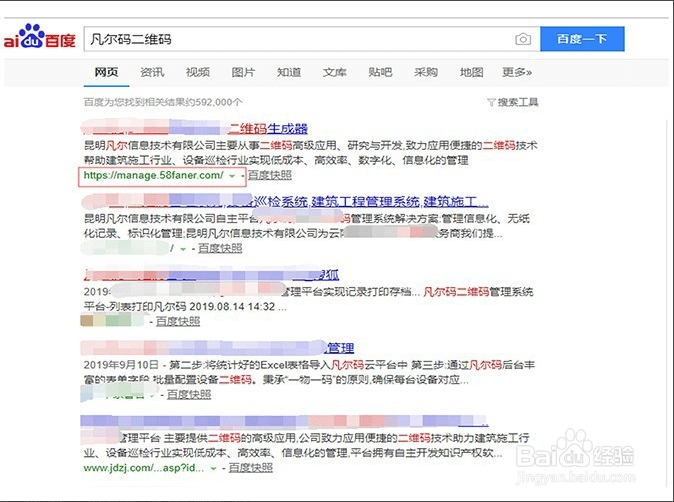
Task: Click snippet text 2019年9月10日 - 第二步
Action: pos(143,365)
